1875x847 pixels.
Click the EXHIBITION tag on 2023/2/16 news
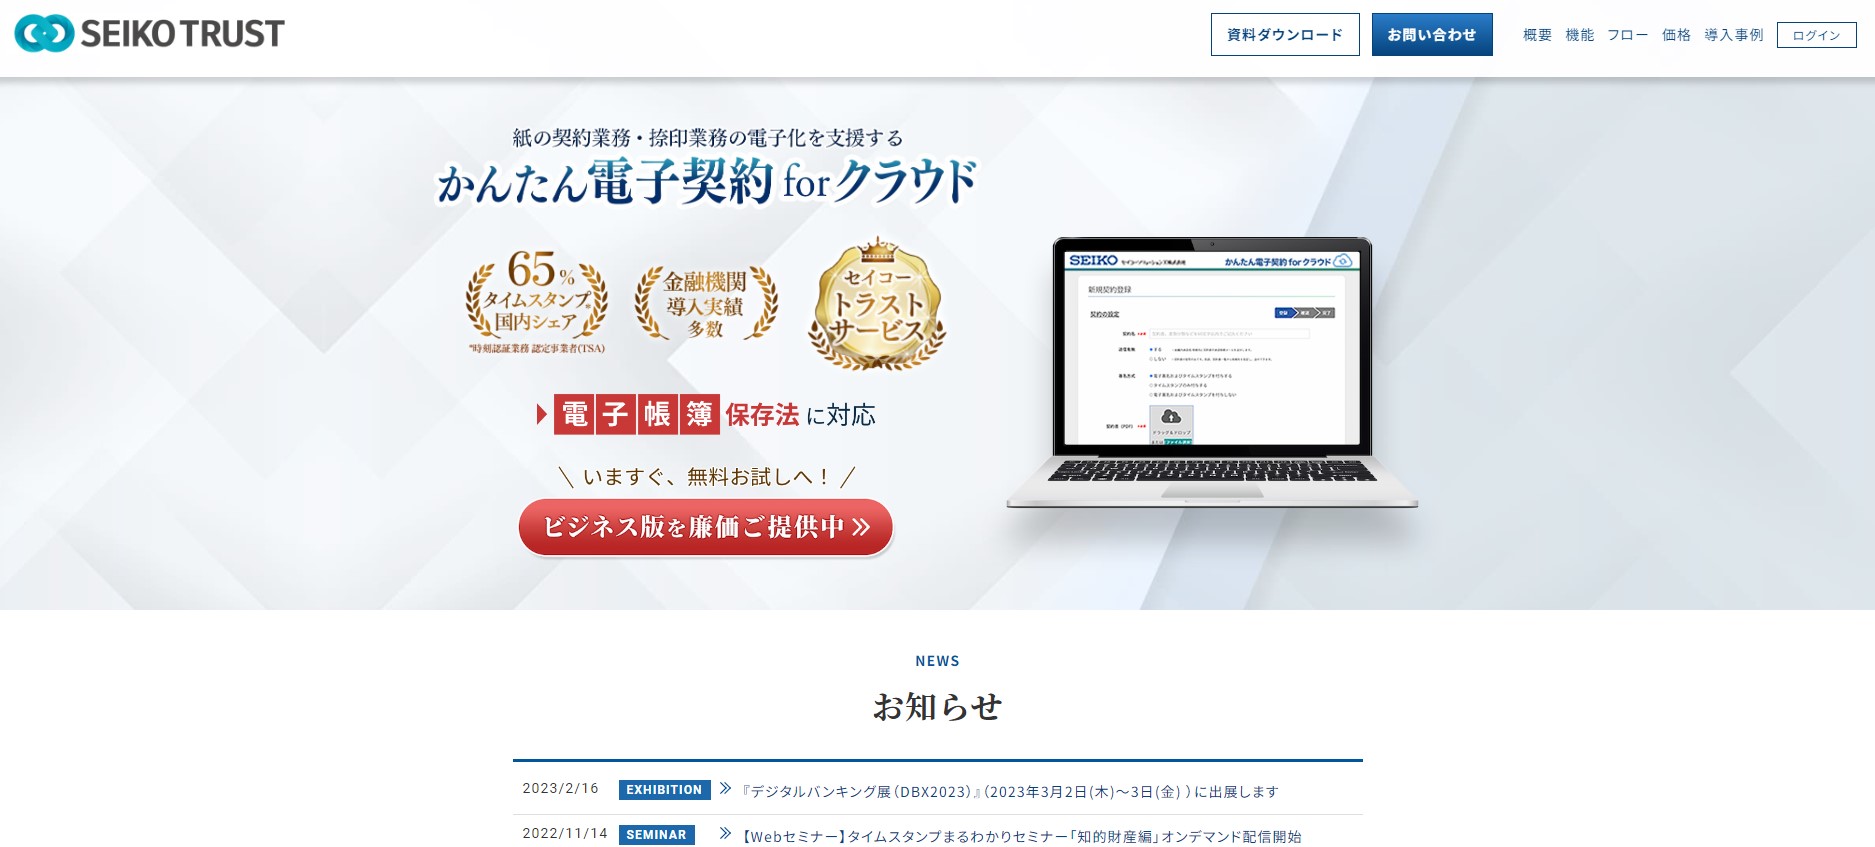[664, 790]
